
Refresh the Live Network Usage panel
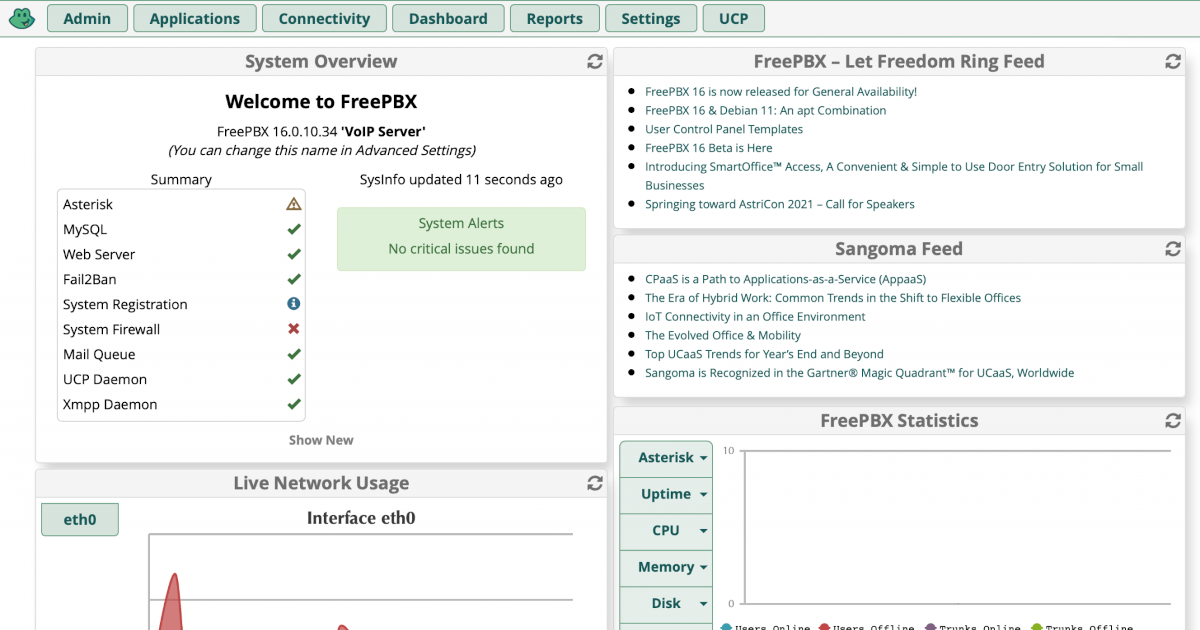[x=595, y=484]
